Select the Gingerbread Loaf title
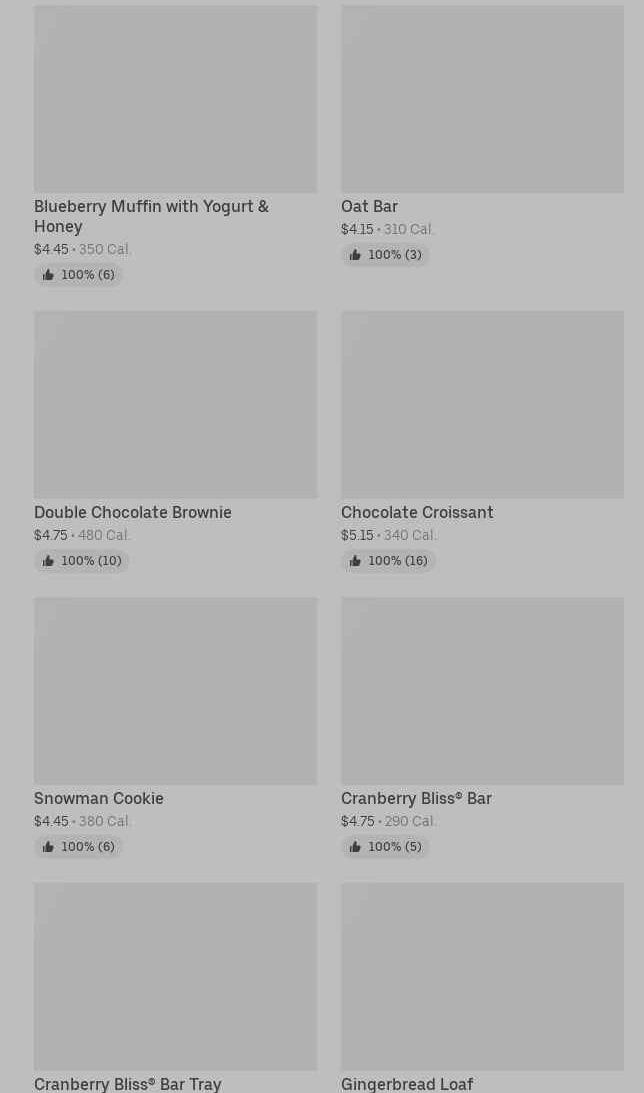 click(x=407, y=1084)
